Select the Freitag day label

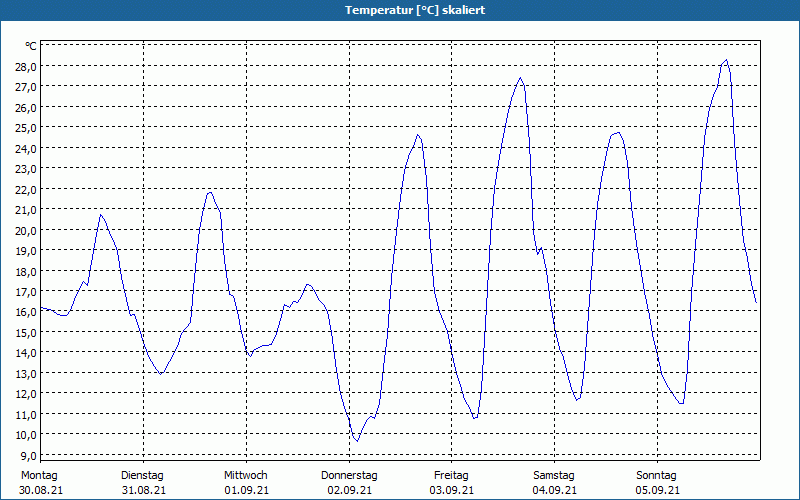(x=451, y=475)
